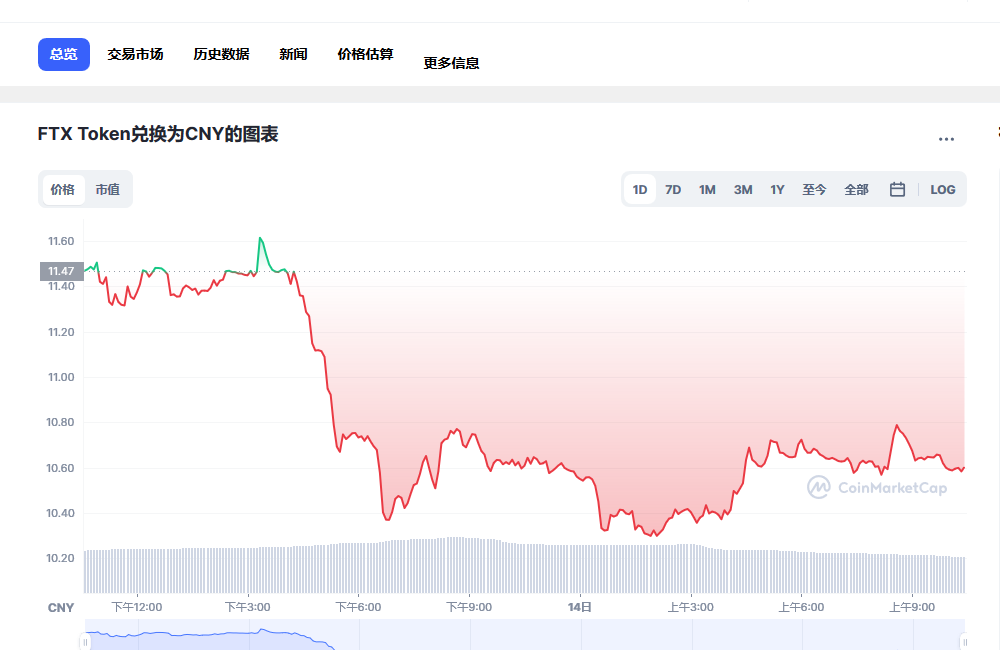Select the 全部 time range
Image resolution: width=1000 pixels, height=650 pixels.
pyautogui.click(x=857, y=189)
